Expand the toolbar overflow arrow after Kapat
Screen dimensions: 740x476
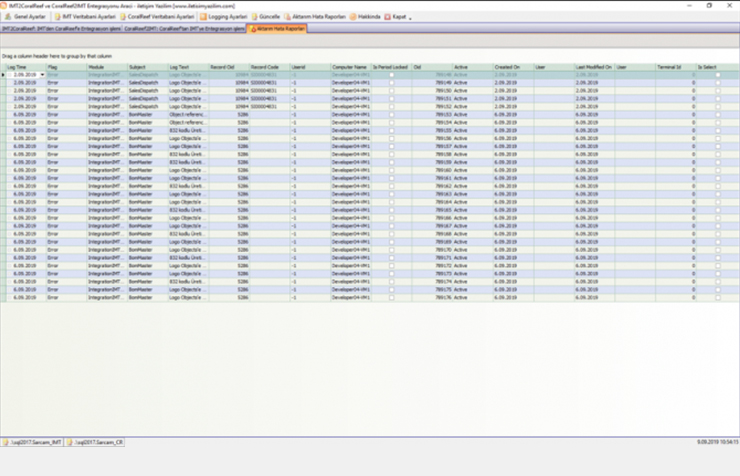[411, 18]
